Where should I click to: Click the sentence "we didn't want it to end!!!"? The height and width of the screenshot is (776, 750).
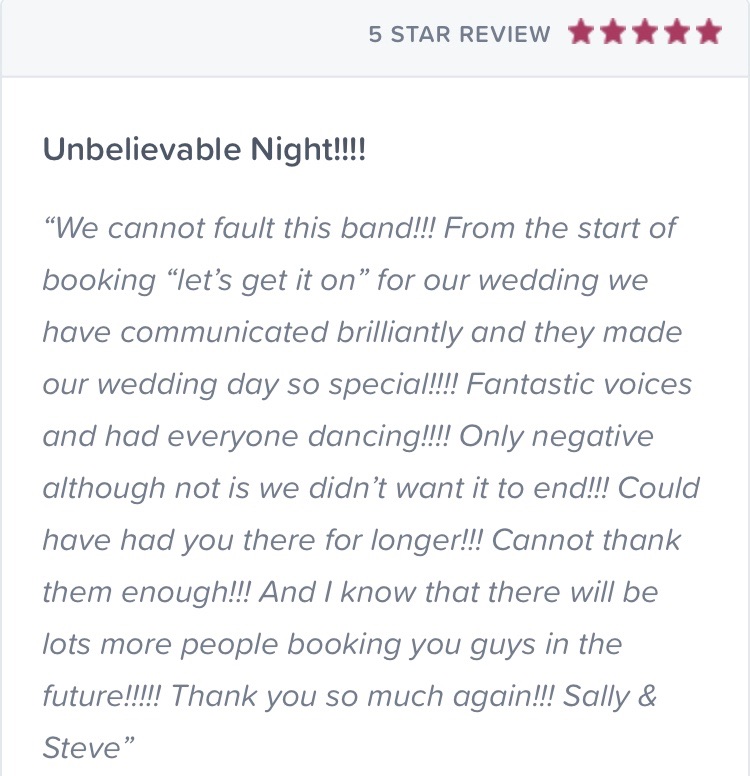click(x=434, y=488)
